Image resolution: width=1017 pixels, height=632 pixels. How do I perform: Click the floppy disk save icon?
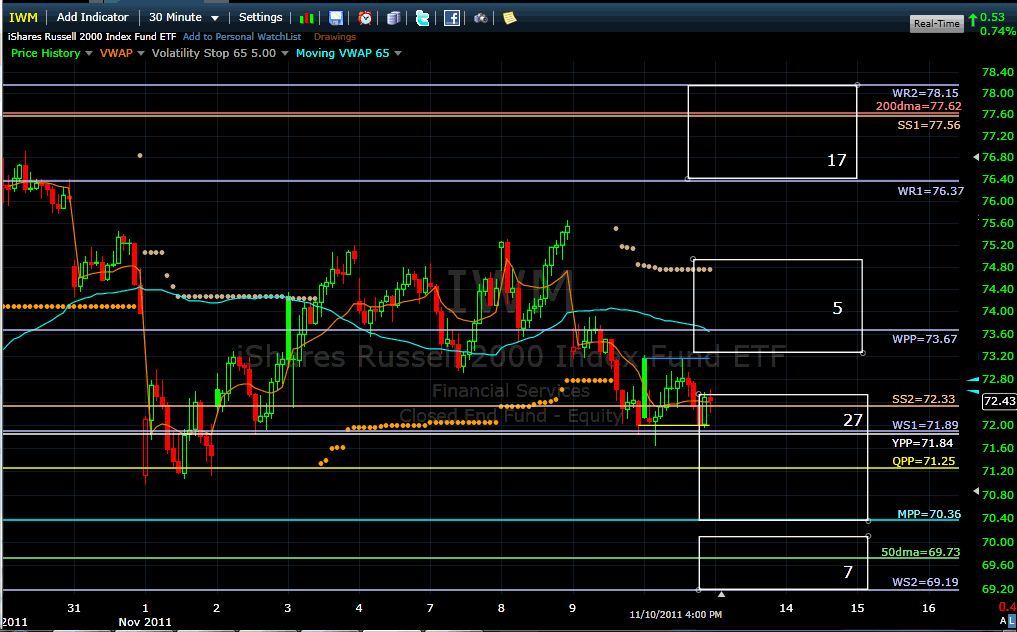(336, 18)
